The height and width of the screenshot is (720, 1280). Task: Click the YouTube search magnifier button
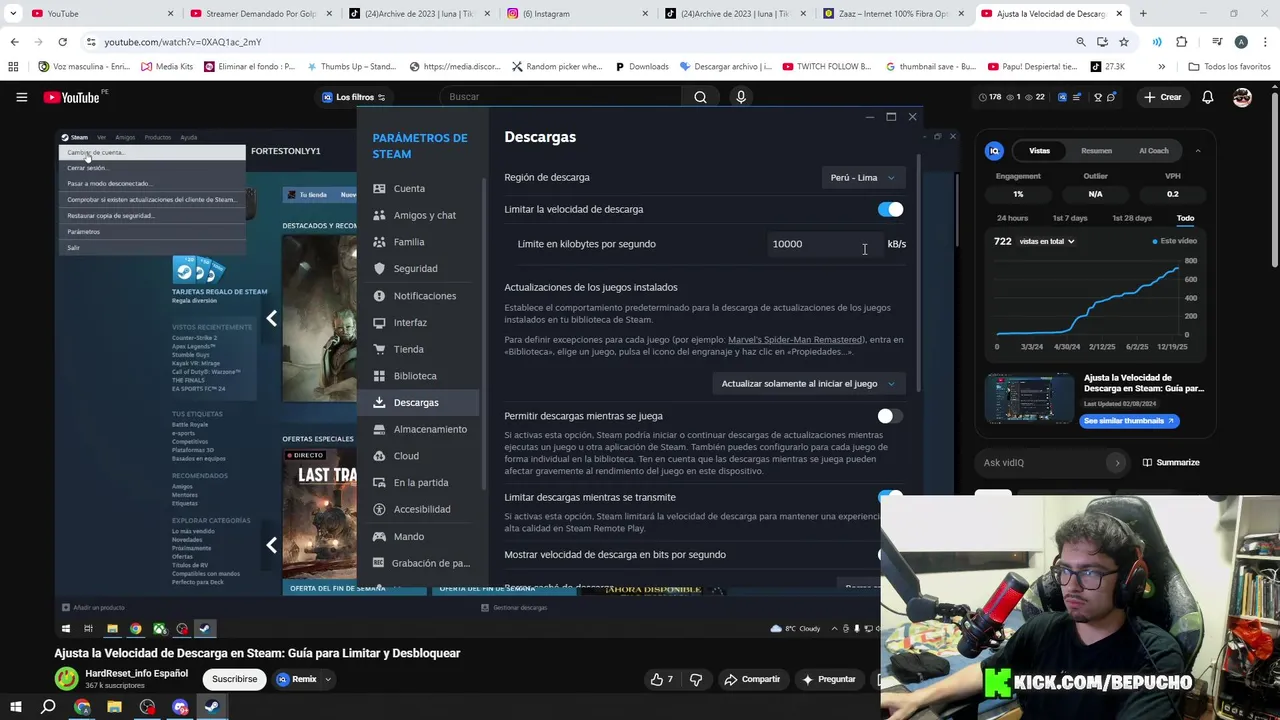point(700,97)
